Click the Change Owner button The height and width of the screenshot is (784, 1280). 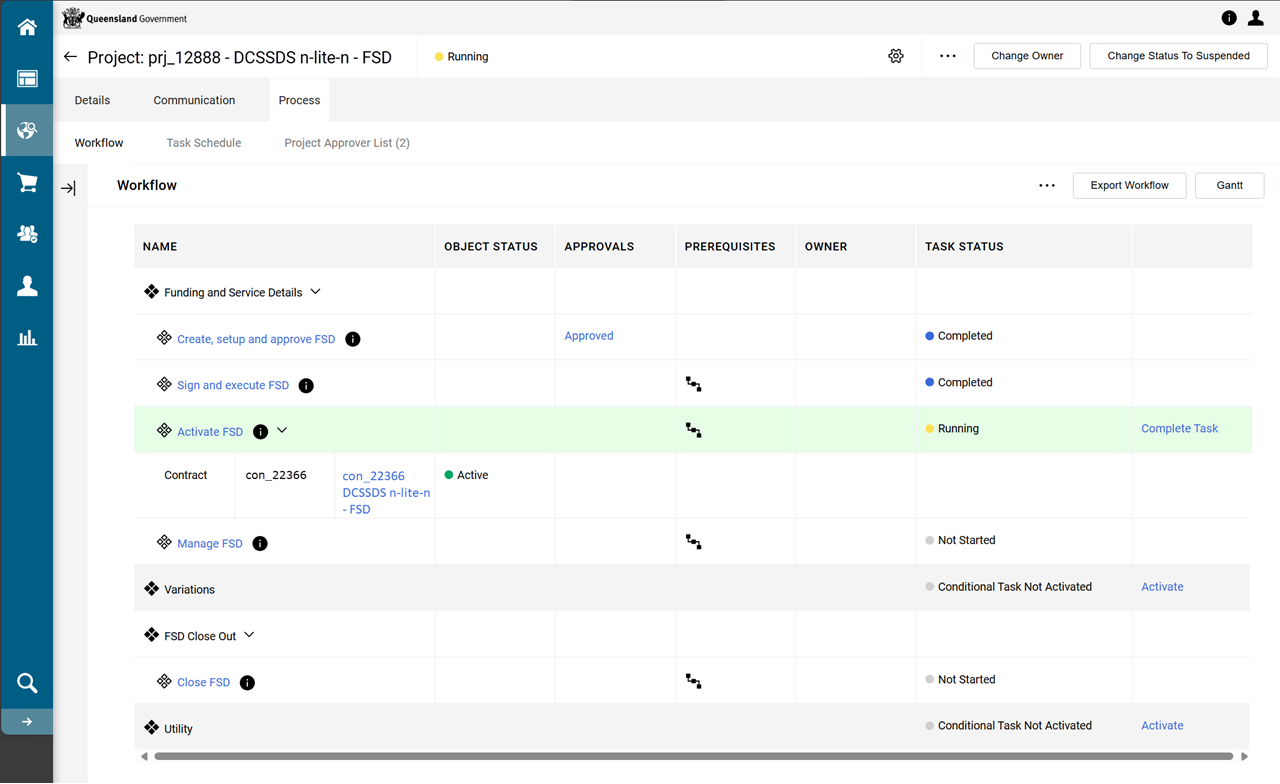point(1027,56)
